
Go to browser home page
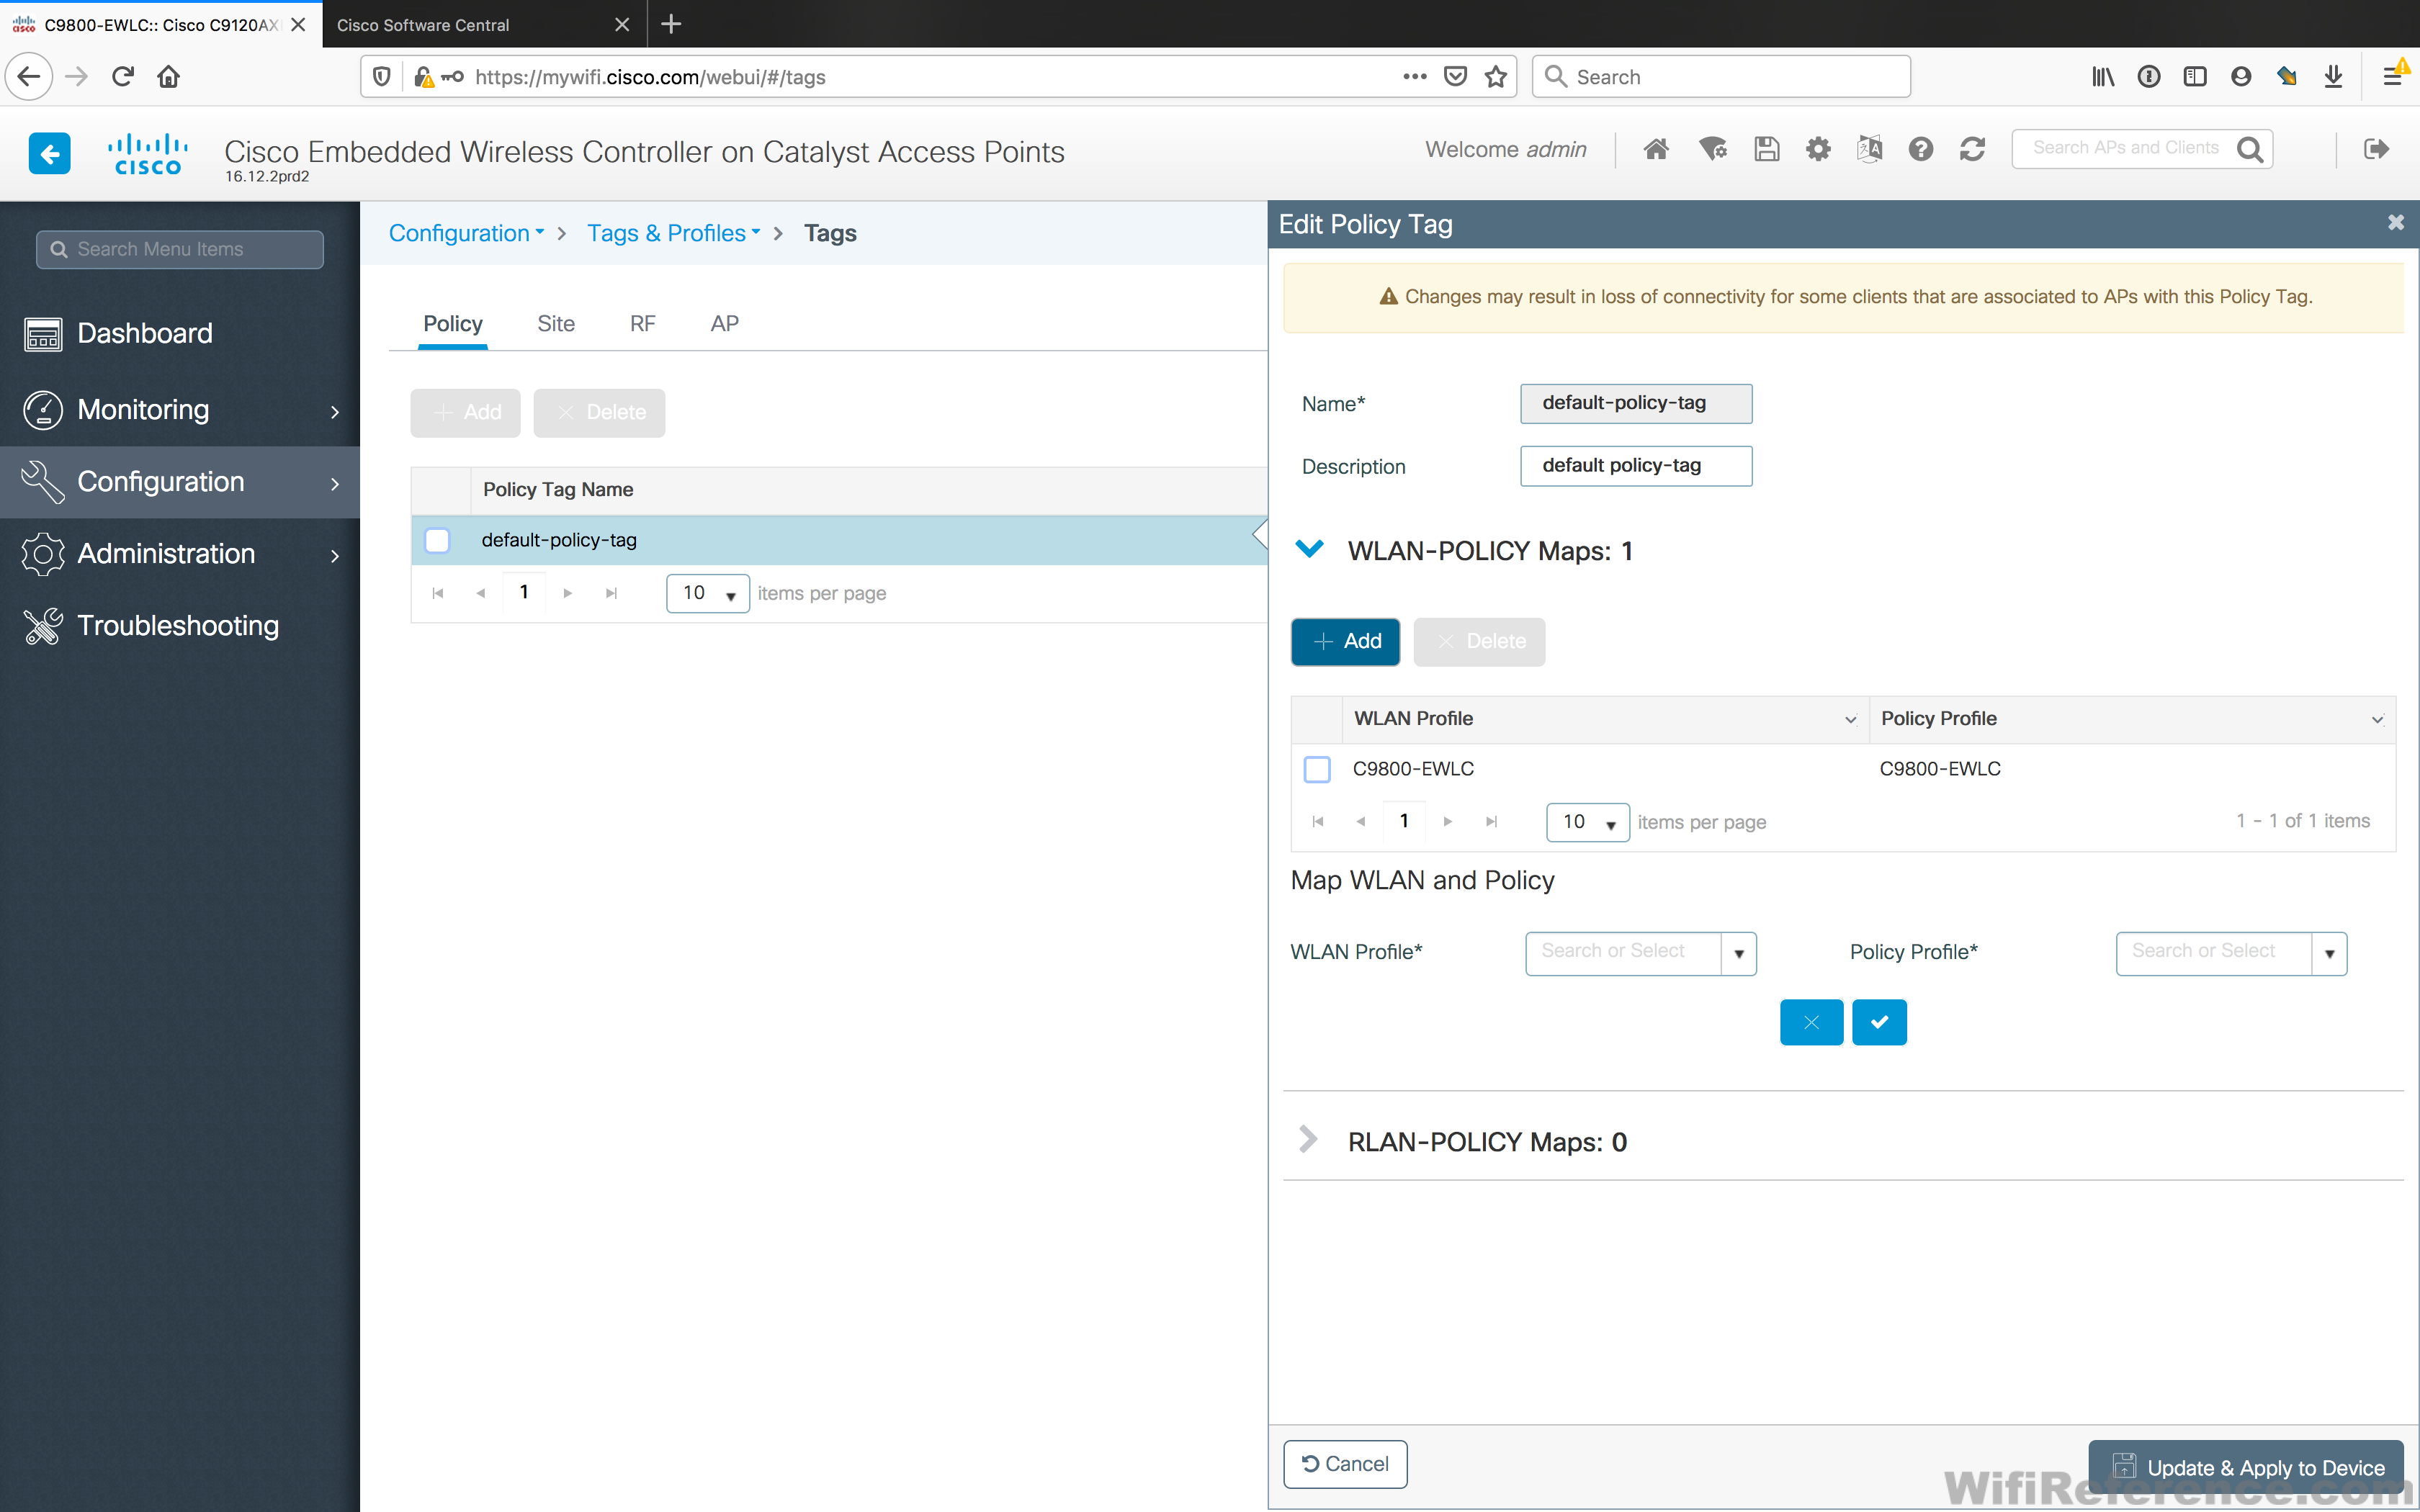[x=169, y=76]
